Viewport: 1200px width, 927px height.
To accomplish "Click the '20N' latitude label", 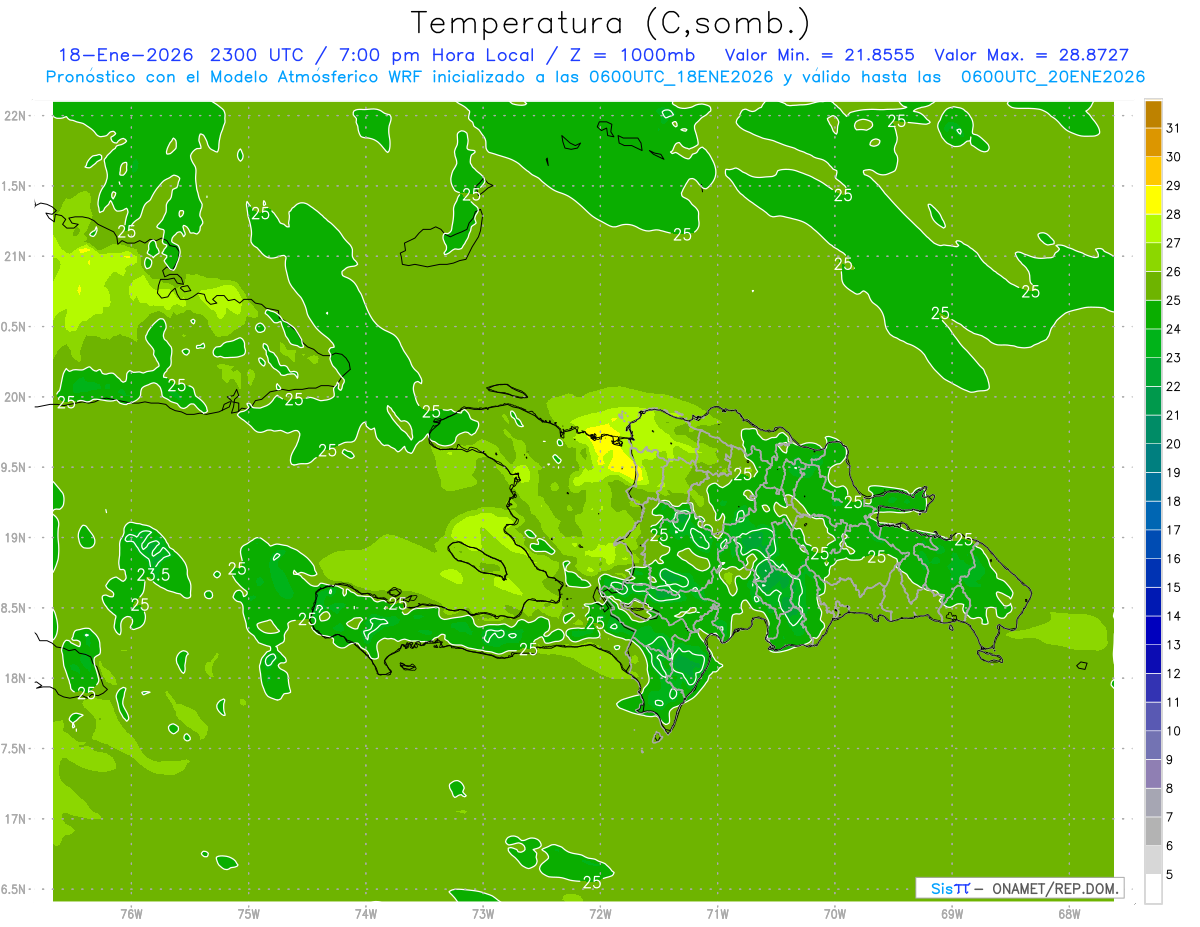I will coord(16,397).
